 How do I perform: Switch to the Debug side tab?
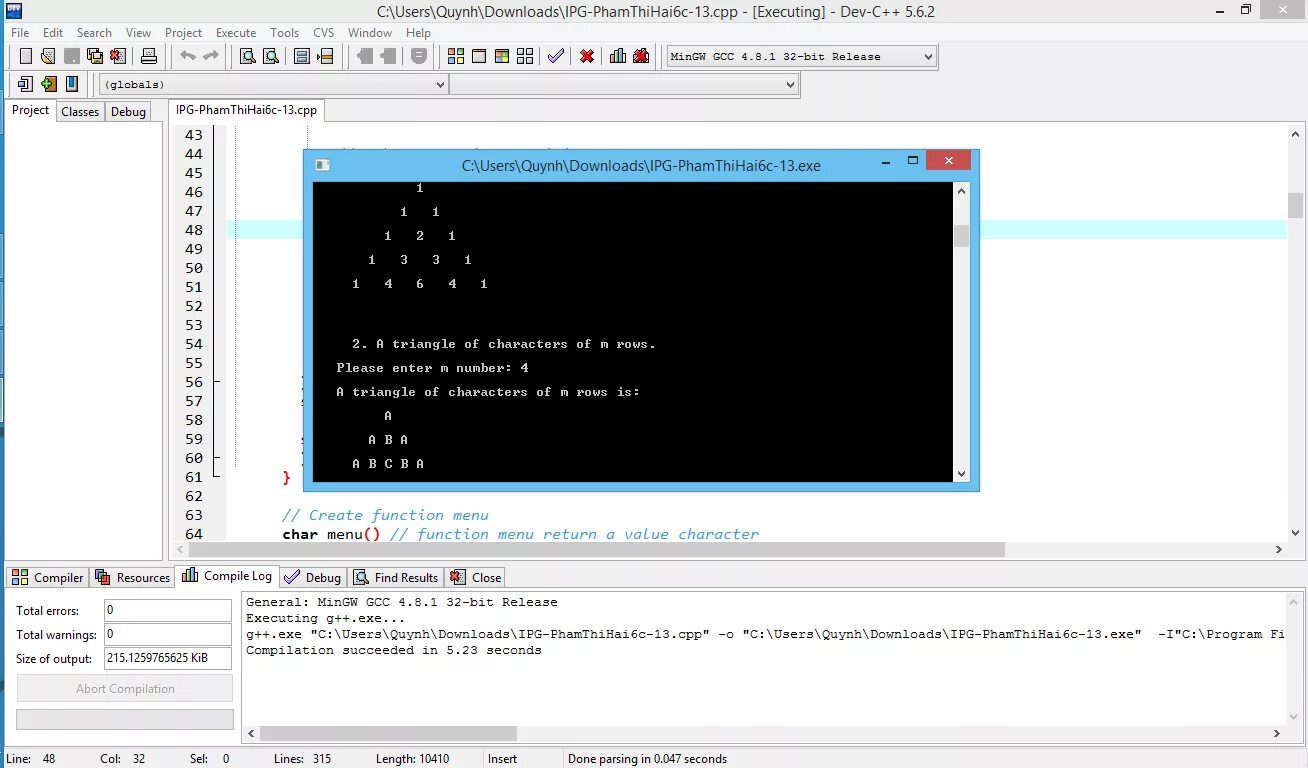point(128,111)
